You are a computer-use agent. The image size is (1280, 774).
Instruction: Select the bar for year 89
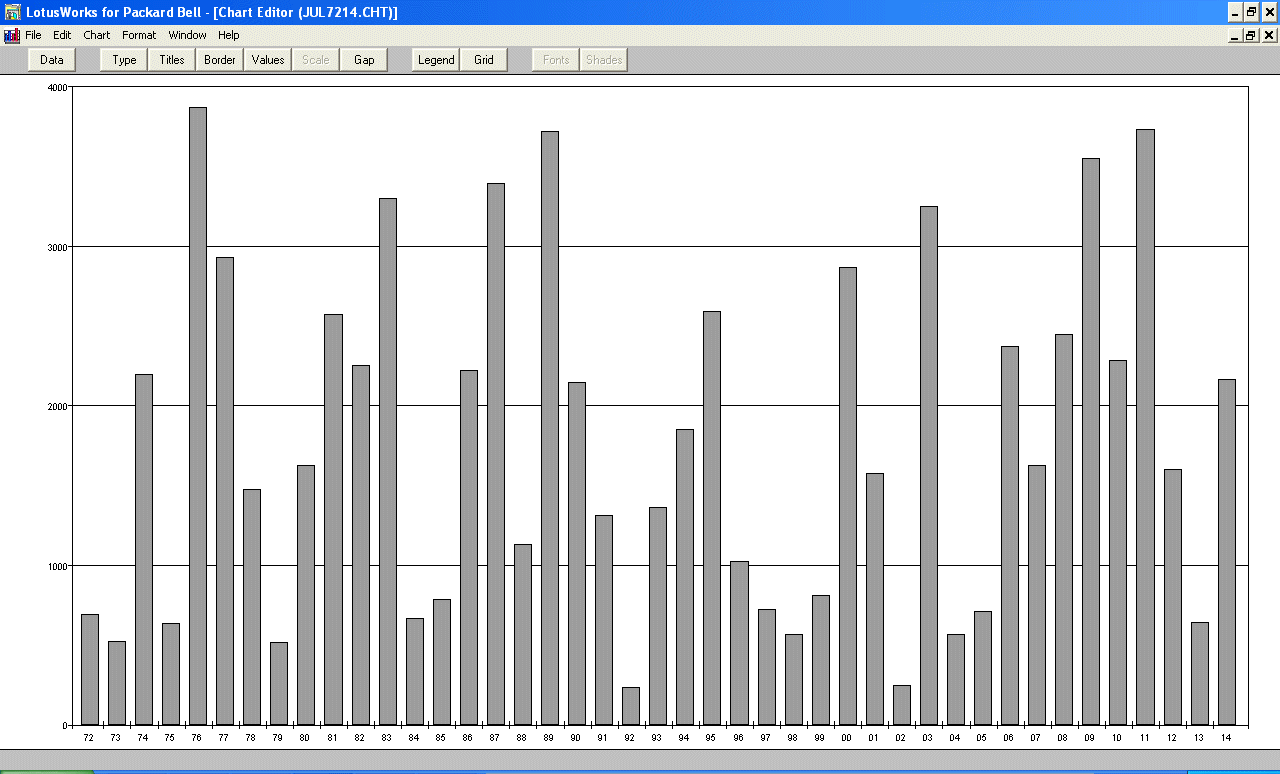pos(550,428)
